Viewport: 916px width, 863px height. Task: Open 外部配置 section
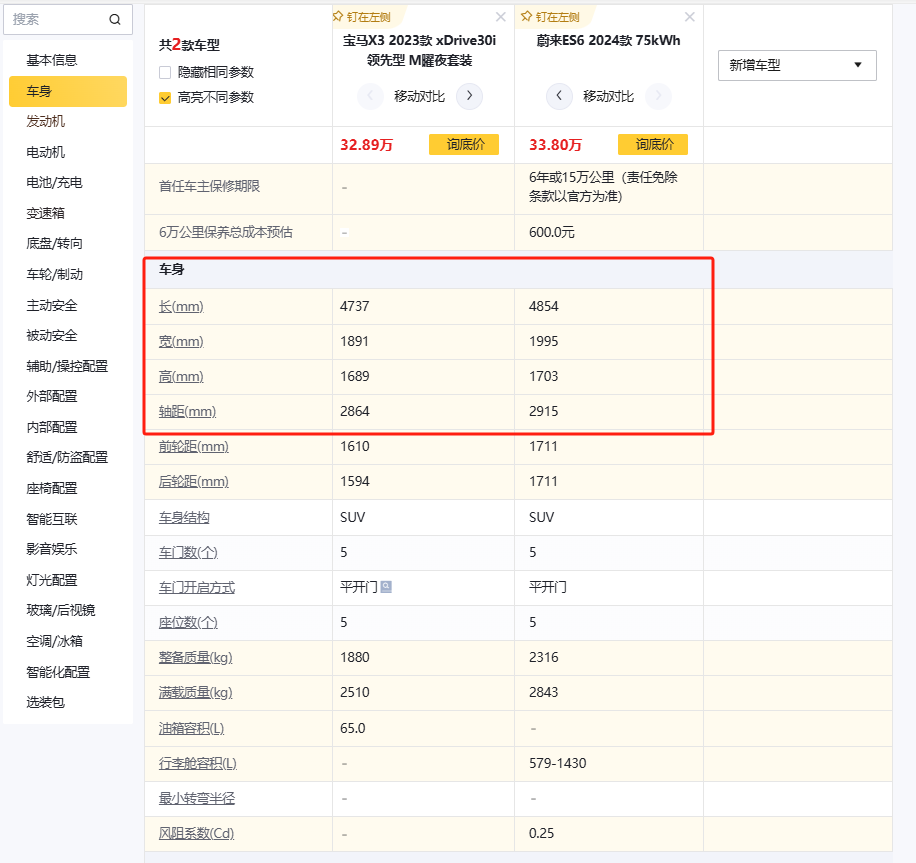pos(52,396)
